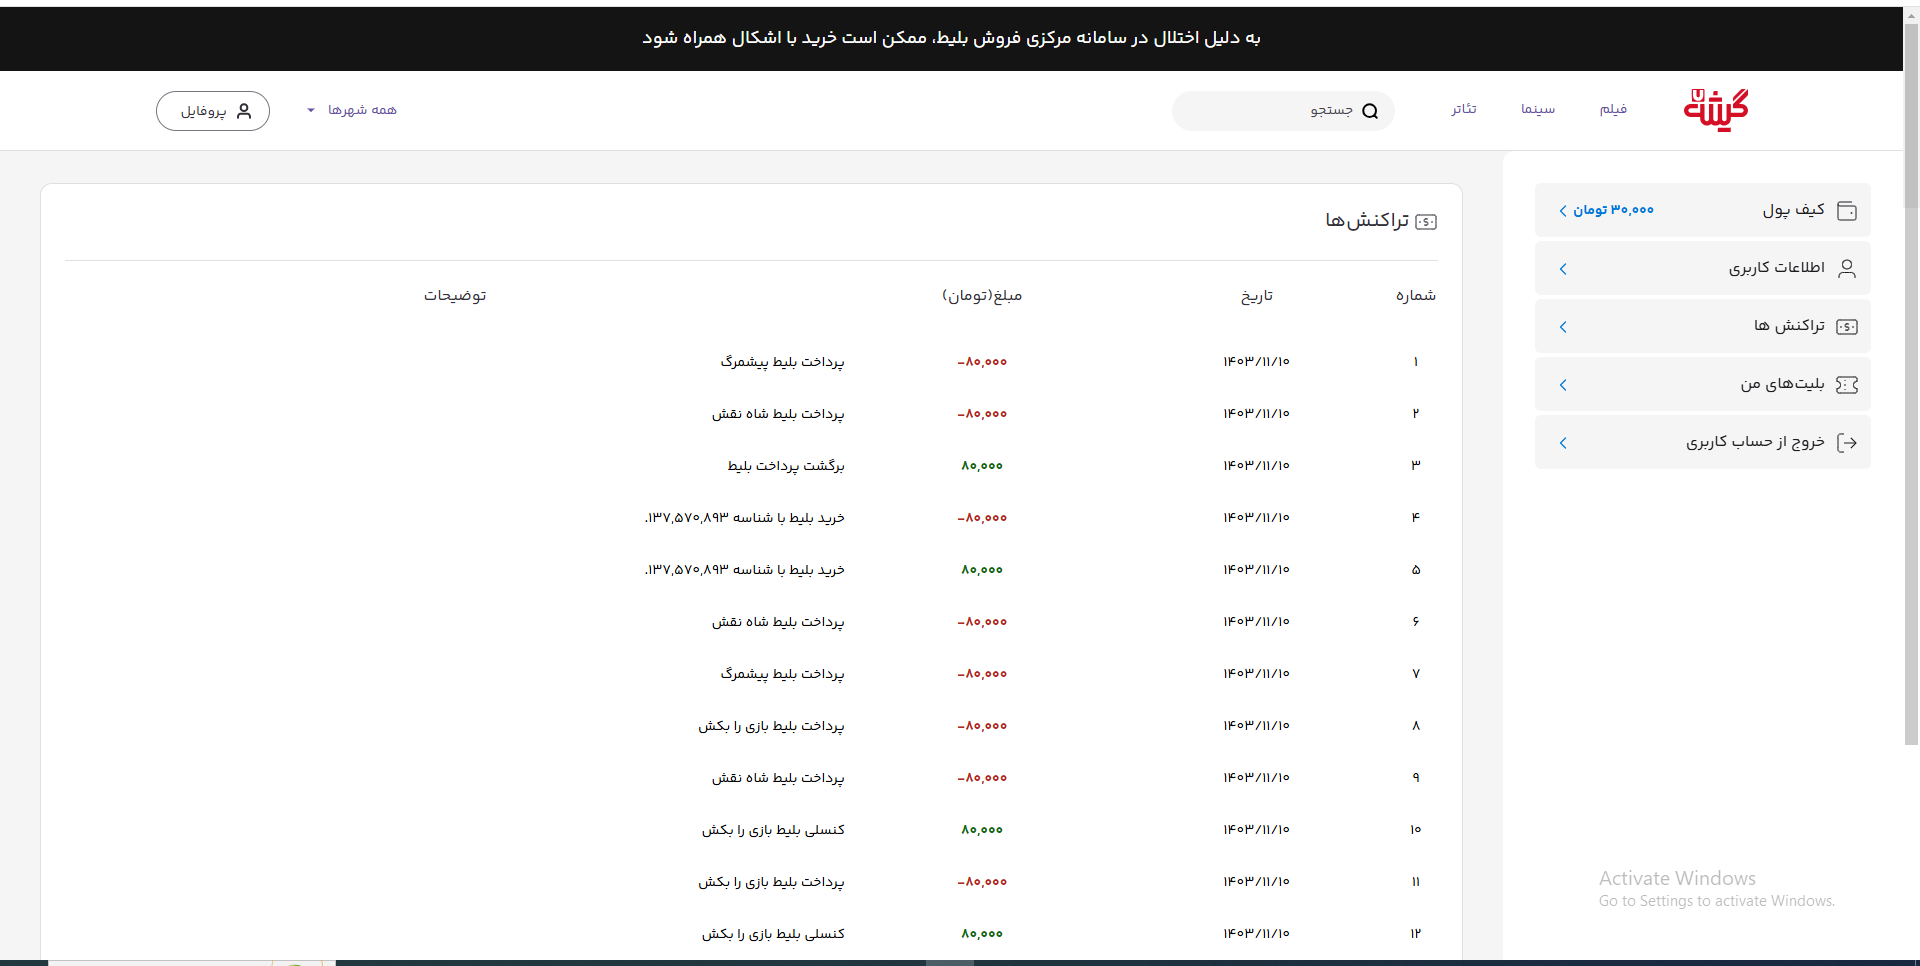Open the پروفایل button

213,111
